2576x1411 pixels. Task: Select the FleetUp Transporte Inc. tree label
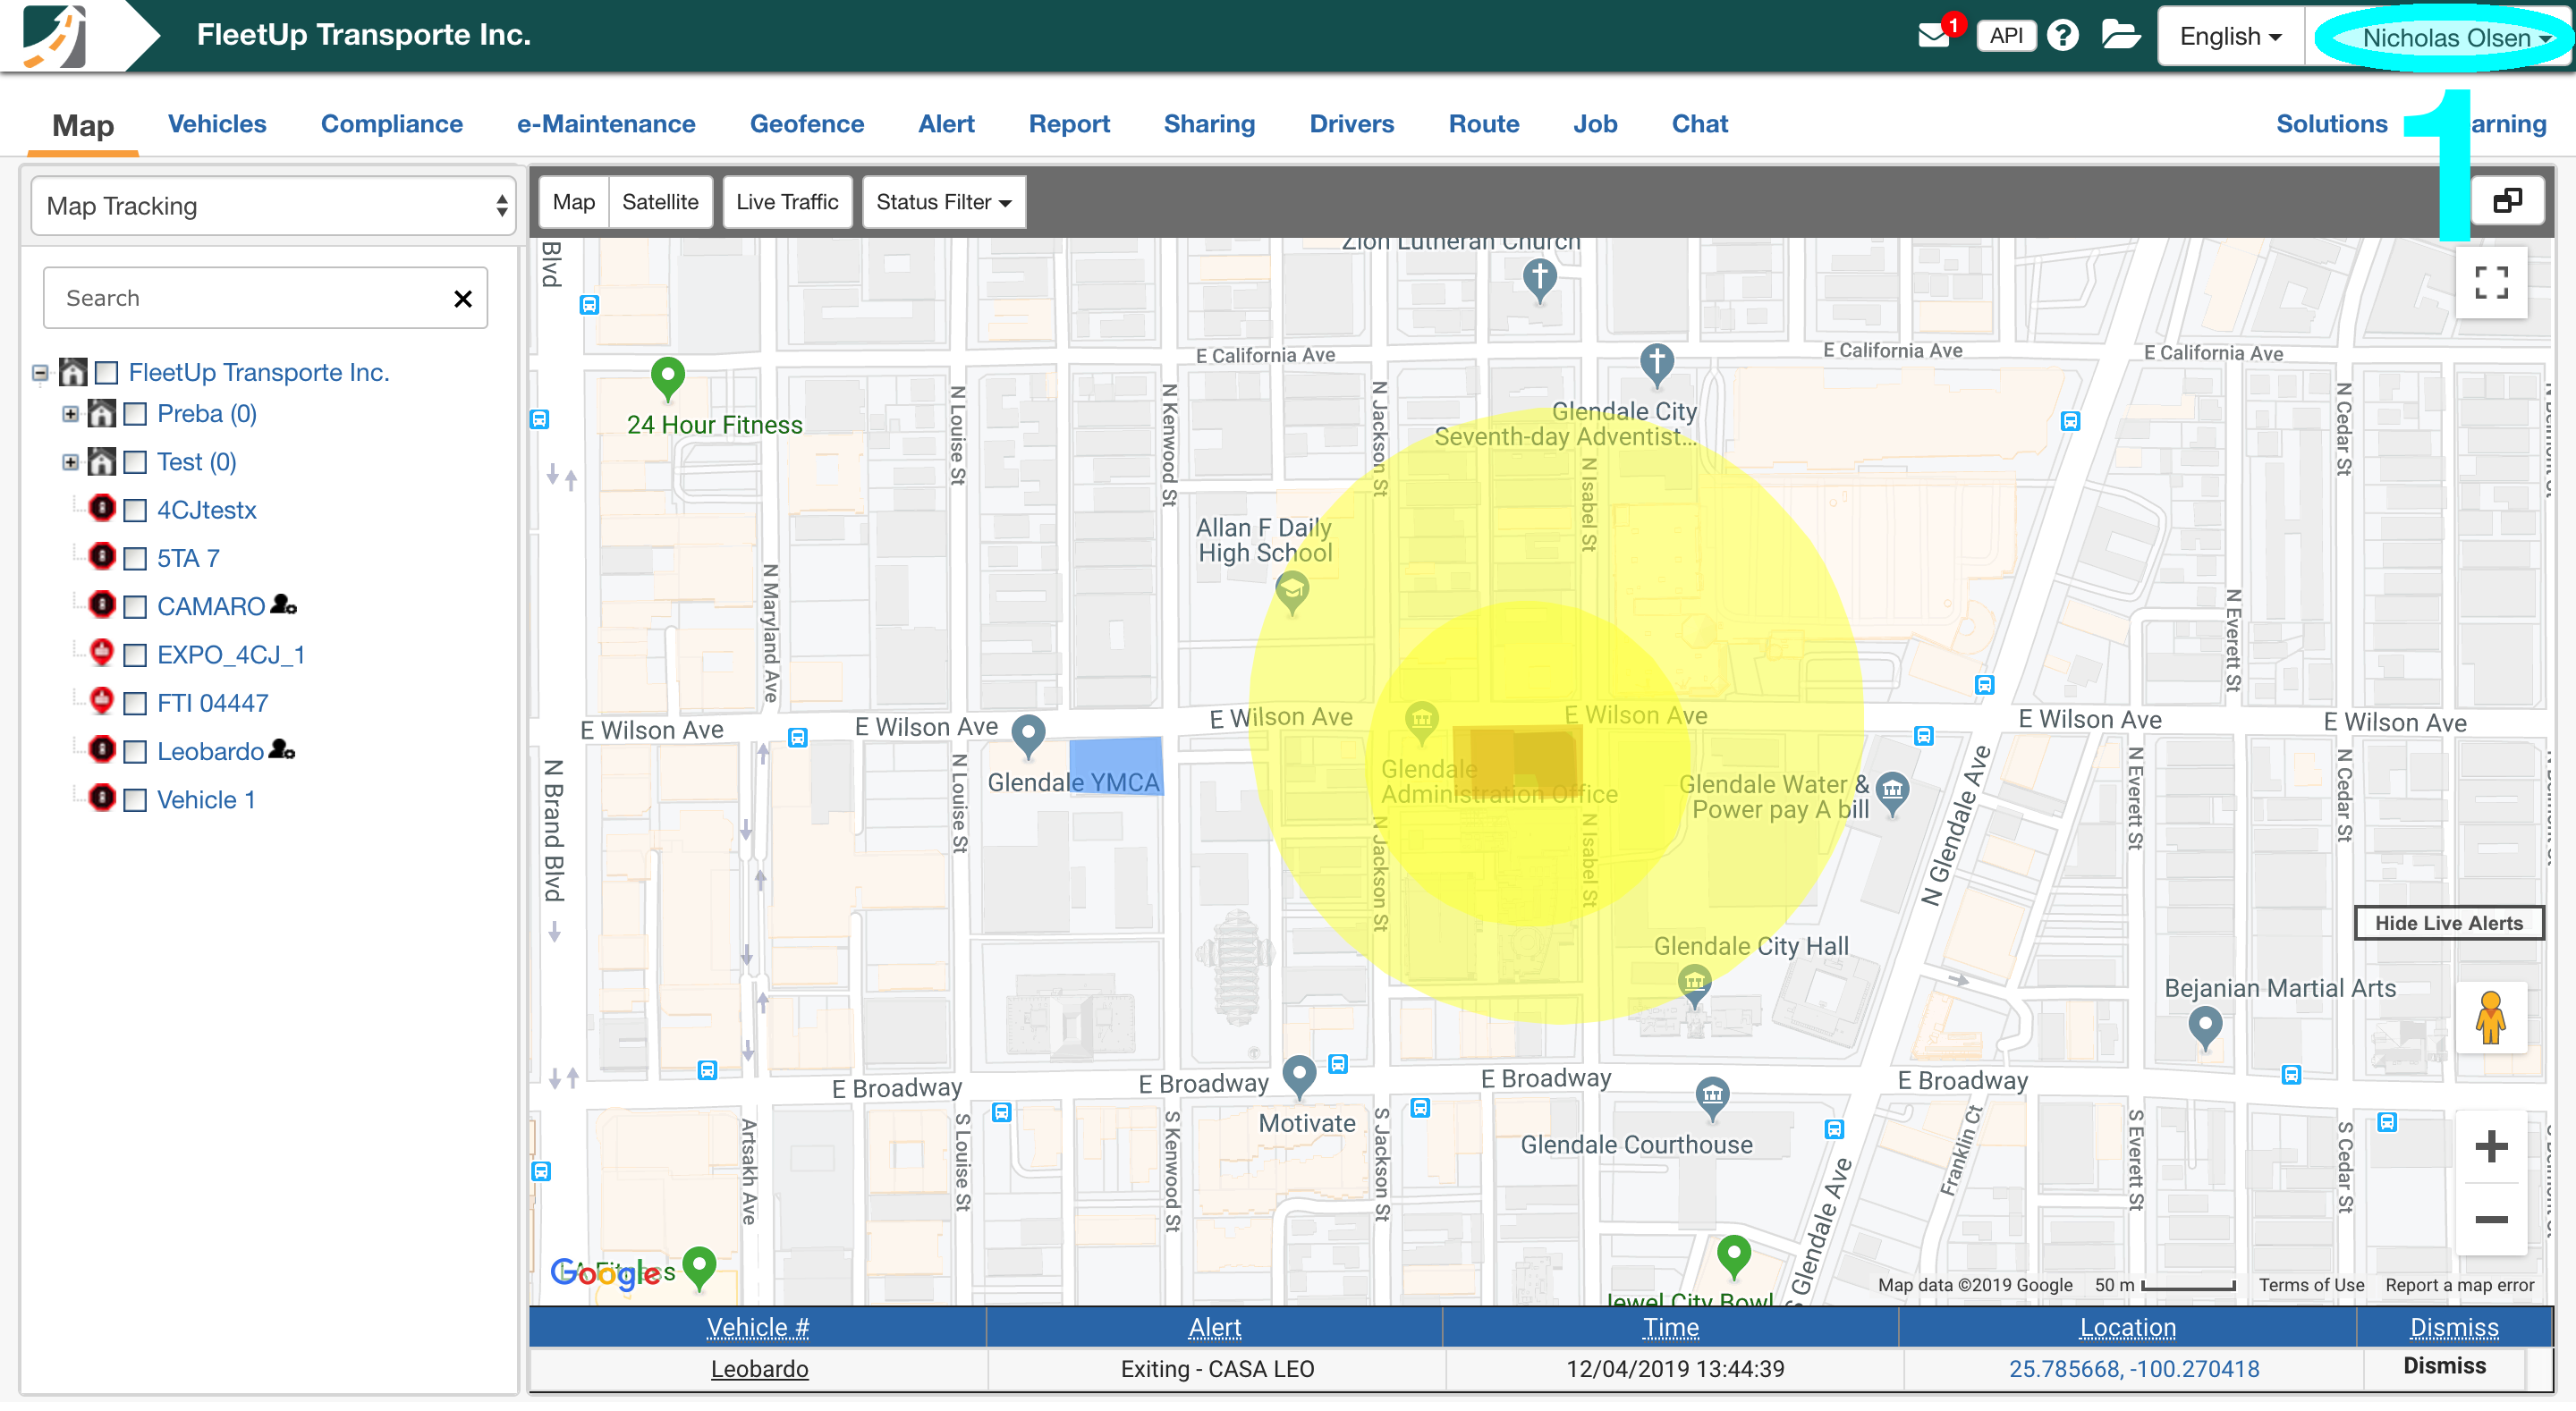pos(259,373)
